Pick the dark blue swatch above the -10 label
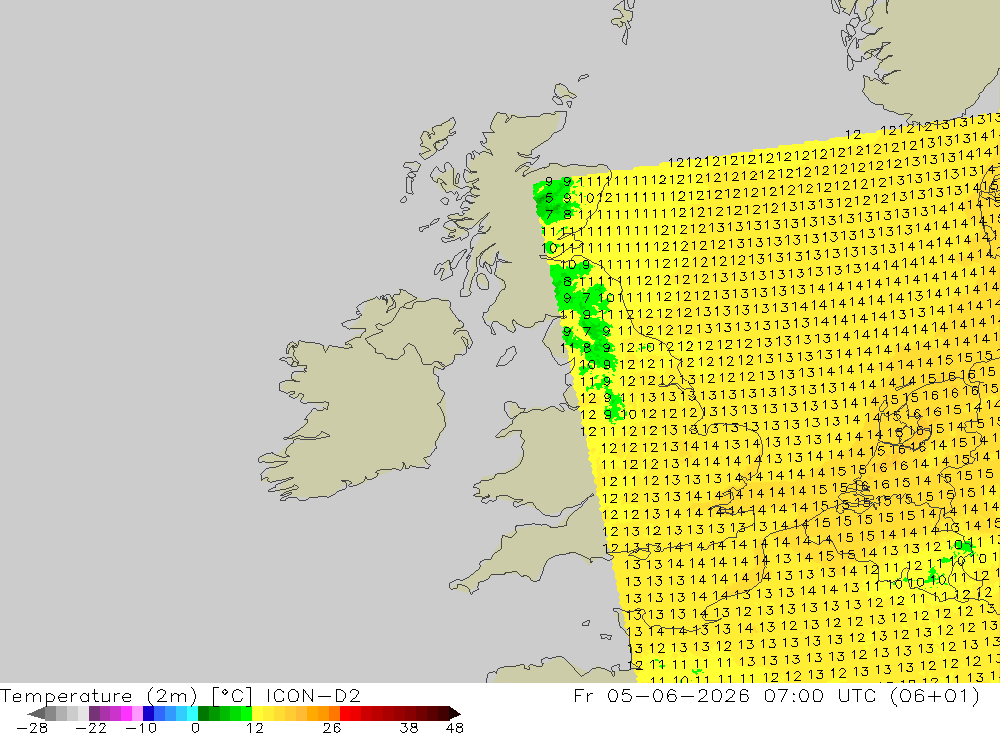1000x733 pixels. (148, 713)
